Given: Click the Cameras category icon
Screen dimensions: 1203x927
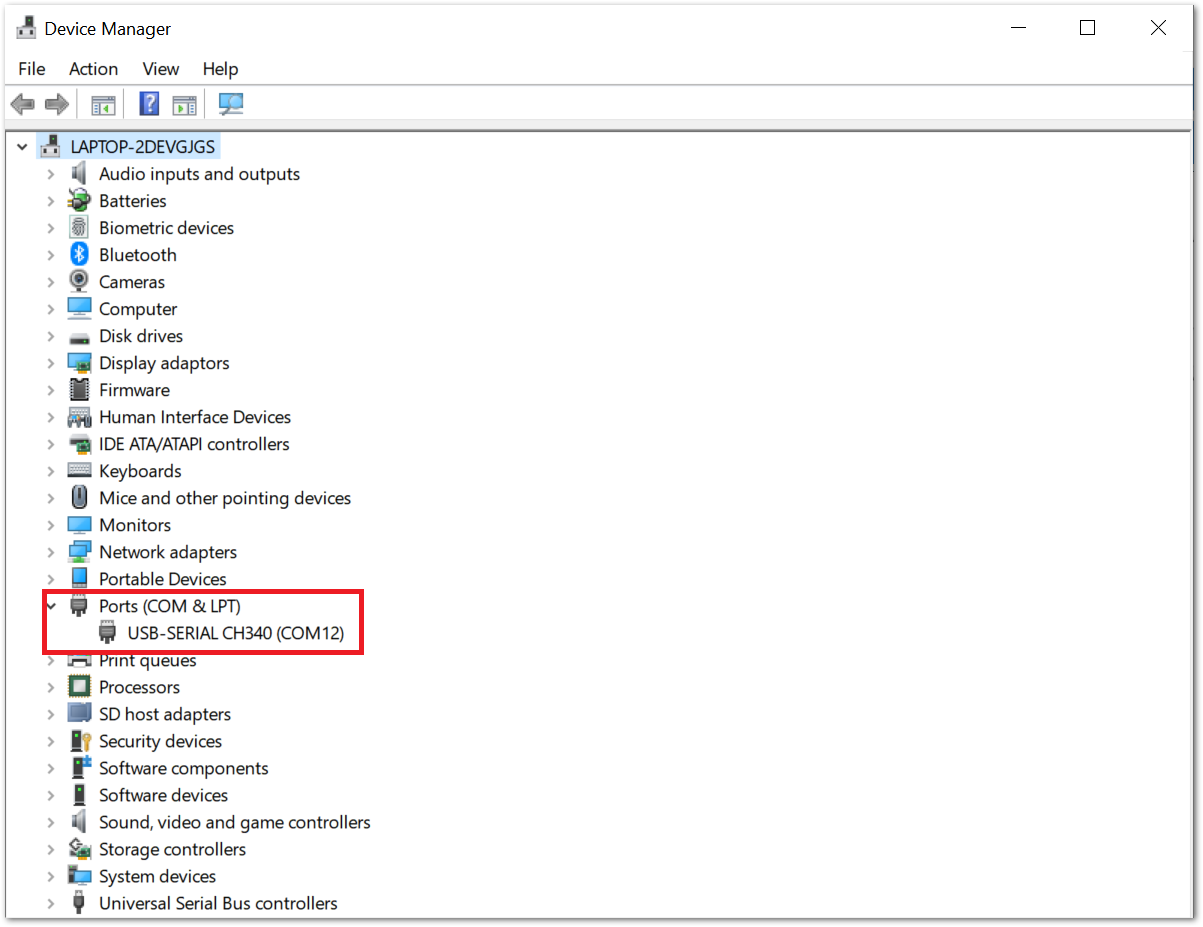Looking at the screenshot, I should click(x=79, y=282).
